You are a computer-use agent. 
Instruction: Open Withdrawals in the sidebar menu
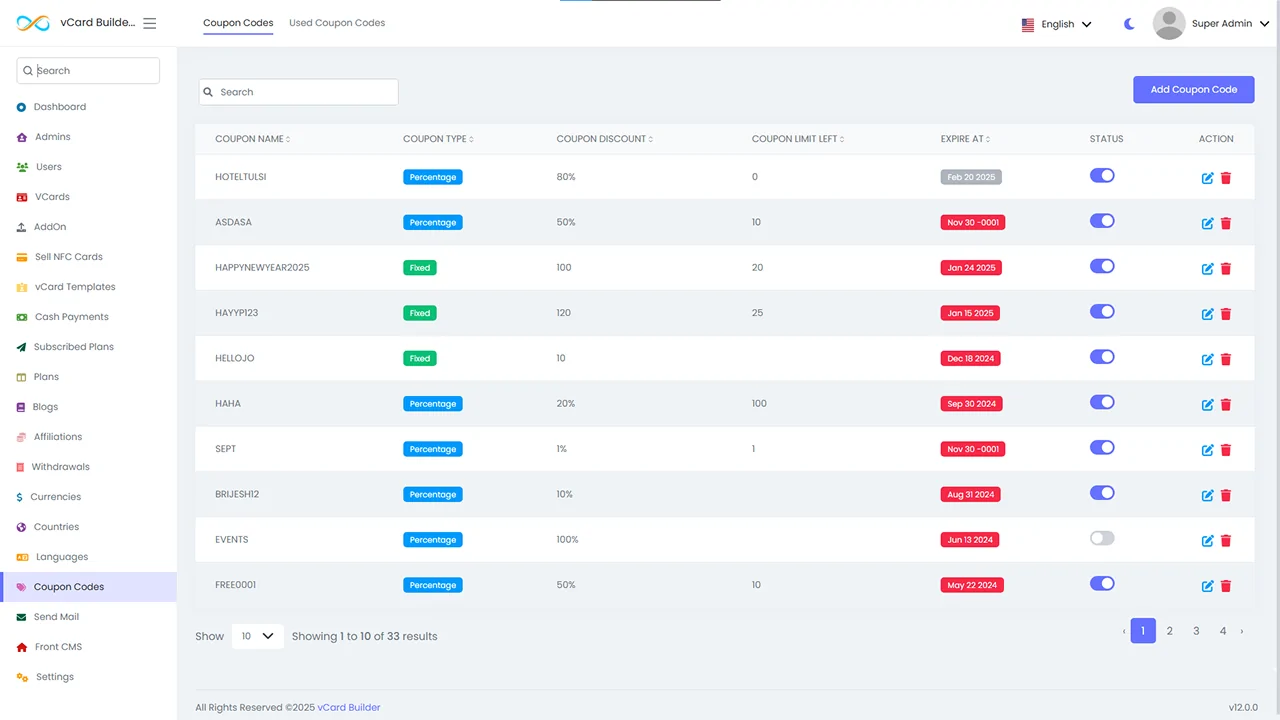coord(60,467)
